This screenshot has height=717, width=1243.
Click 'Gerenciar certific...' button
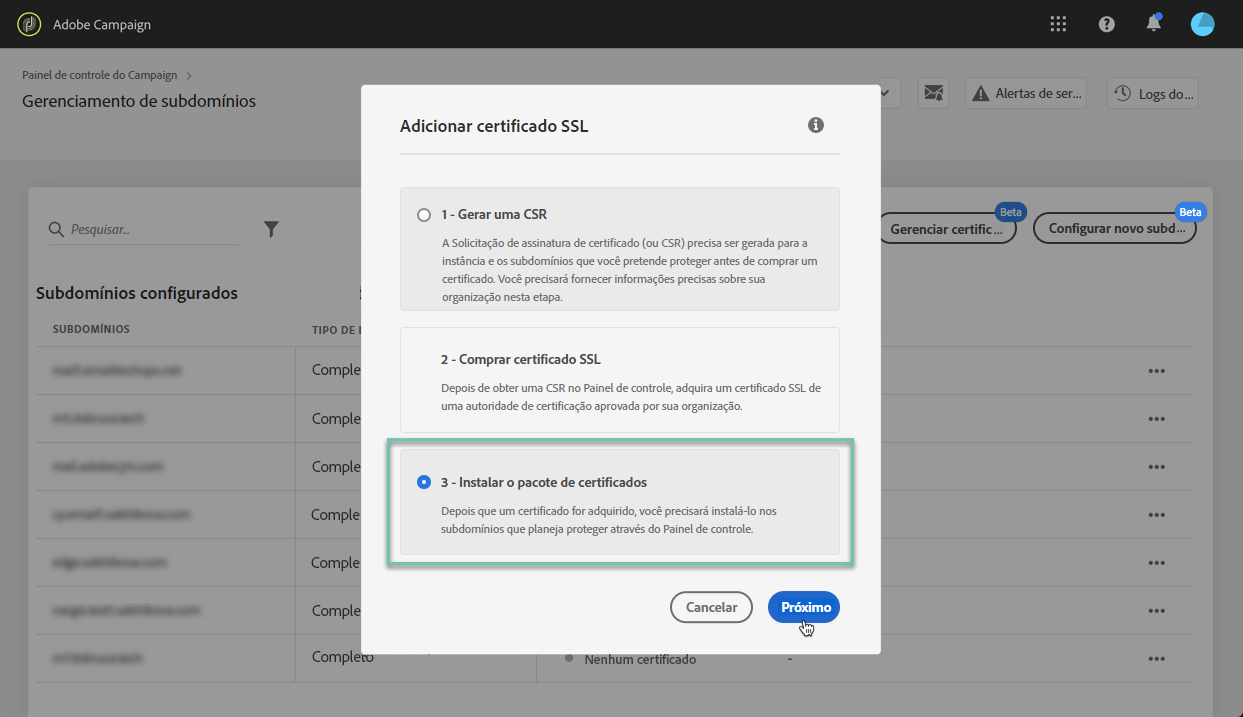(946, 228)
